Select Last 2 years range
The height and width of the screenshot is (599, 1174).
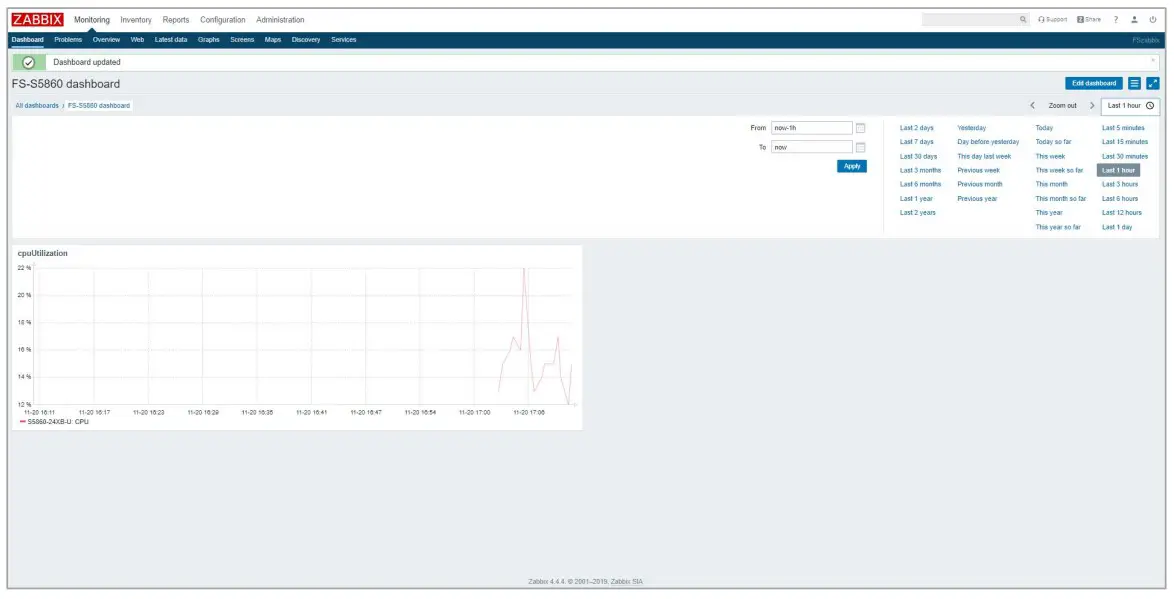tap(917, 213)
